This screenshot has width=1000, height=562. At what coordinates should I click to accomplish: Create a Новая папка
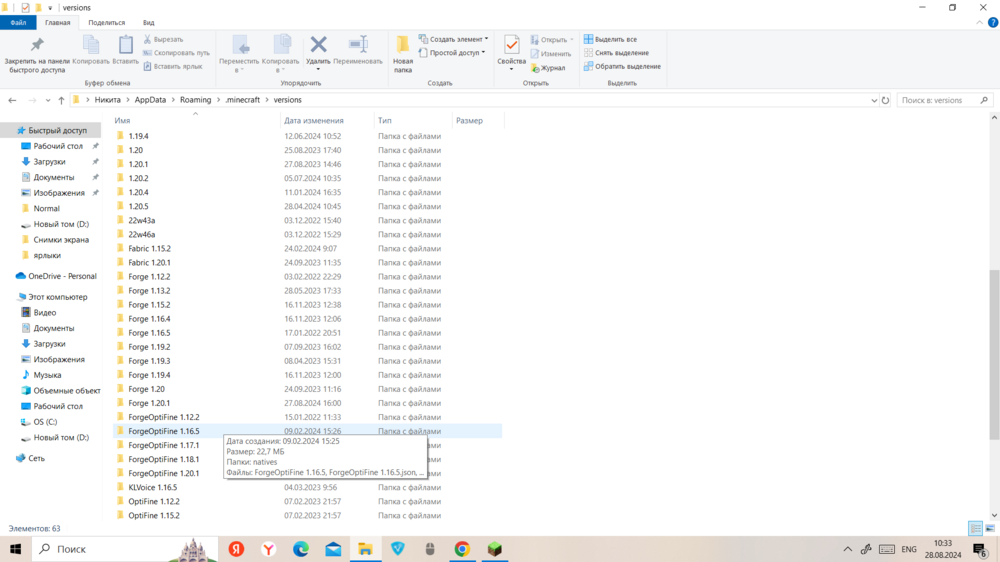point(402,54)
